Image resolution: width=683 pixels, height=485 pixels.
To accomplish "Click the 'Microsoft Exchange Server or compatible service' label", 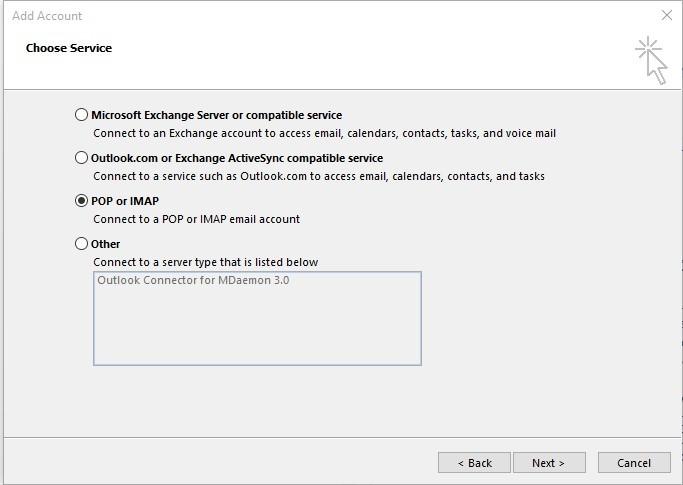I will pos(216,115).
